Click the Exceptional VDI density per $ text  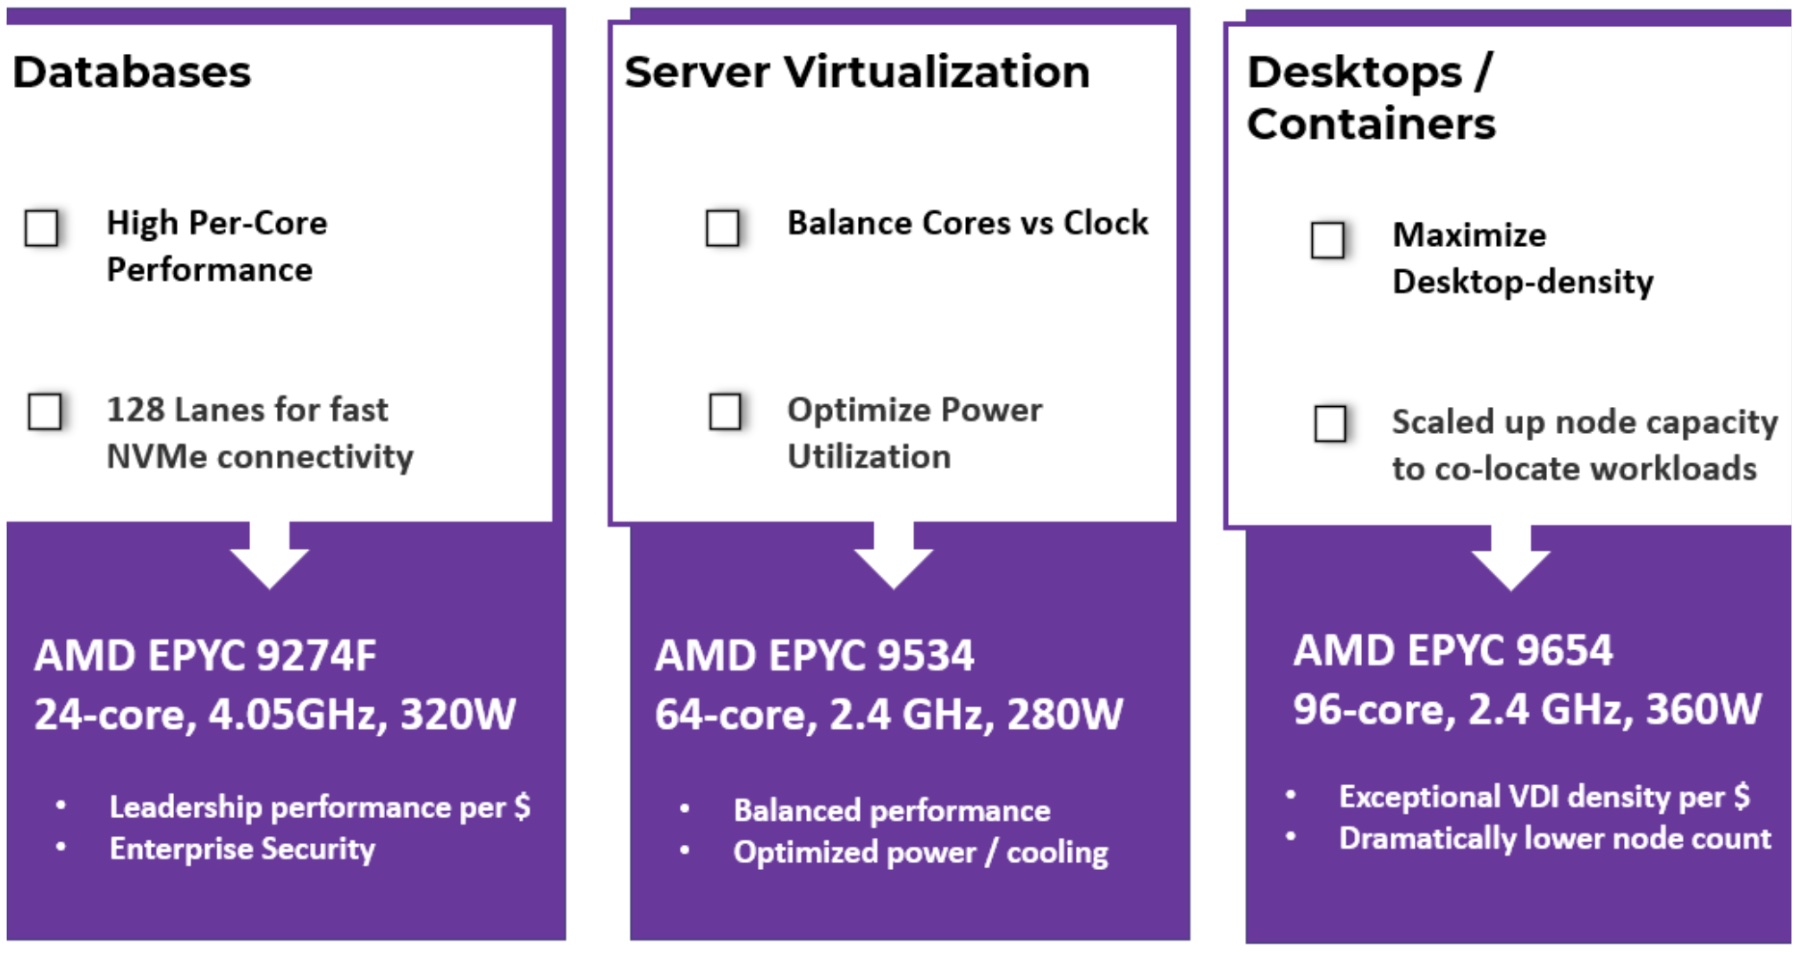coord(1544,797)
